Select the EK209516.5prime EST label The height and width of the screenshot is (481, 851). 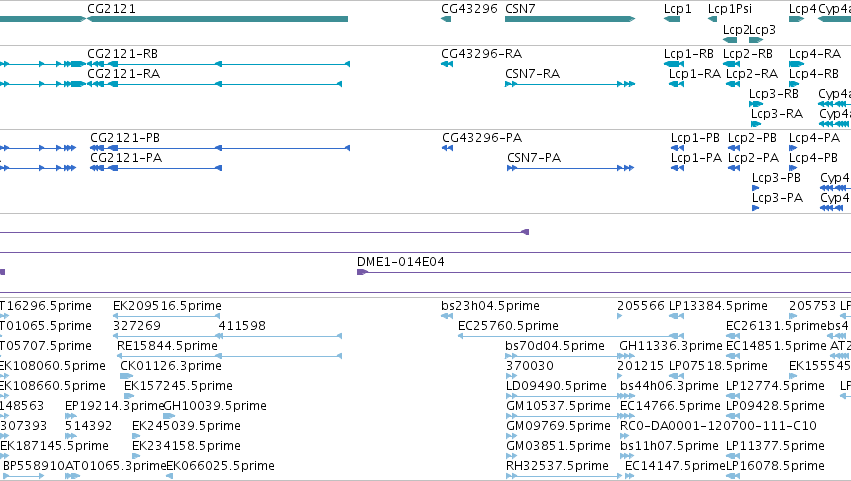167,306
